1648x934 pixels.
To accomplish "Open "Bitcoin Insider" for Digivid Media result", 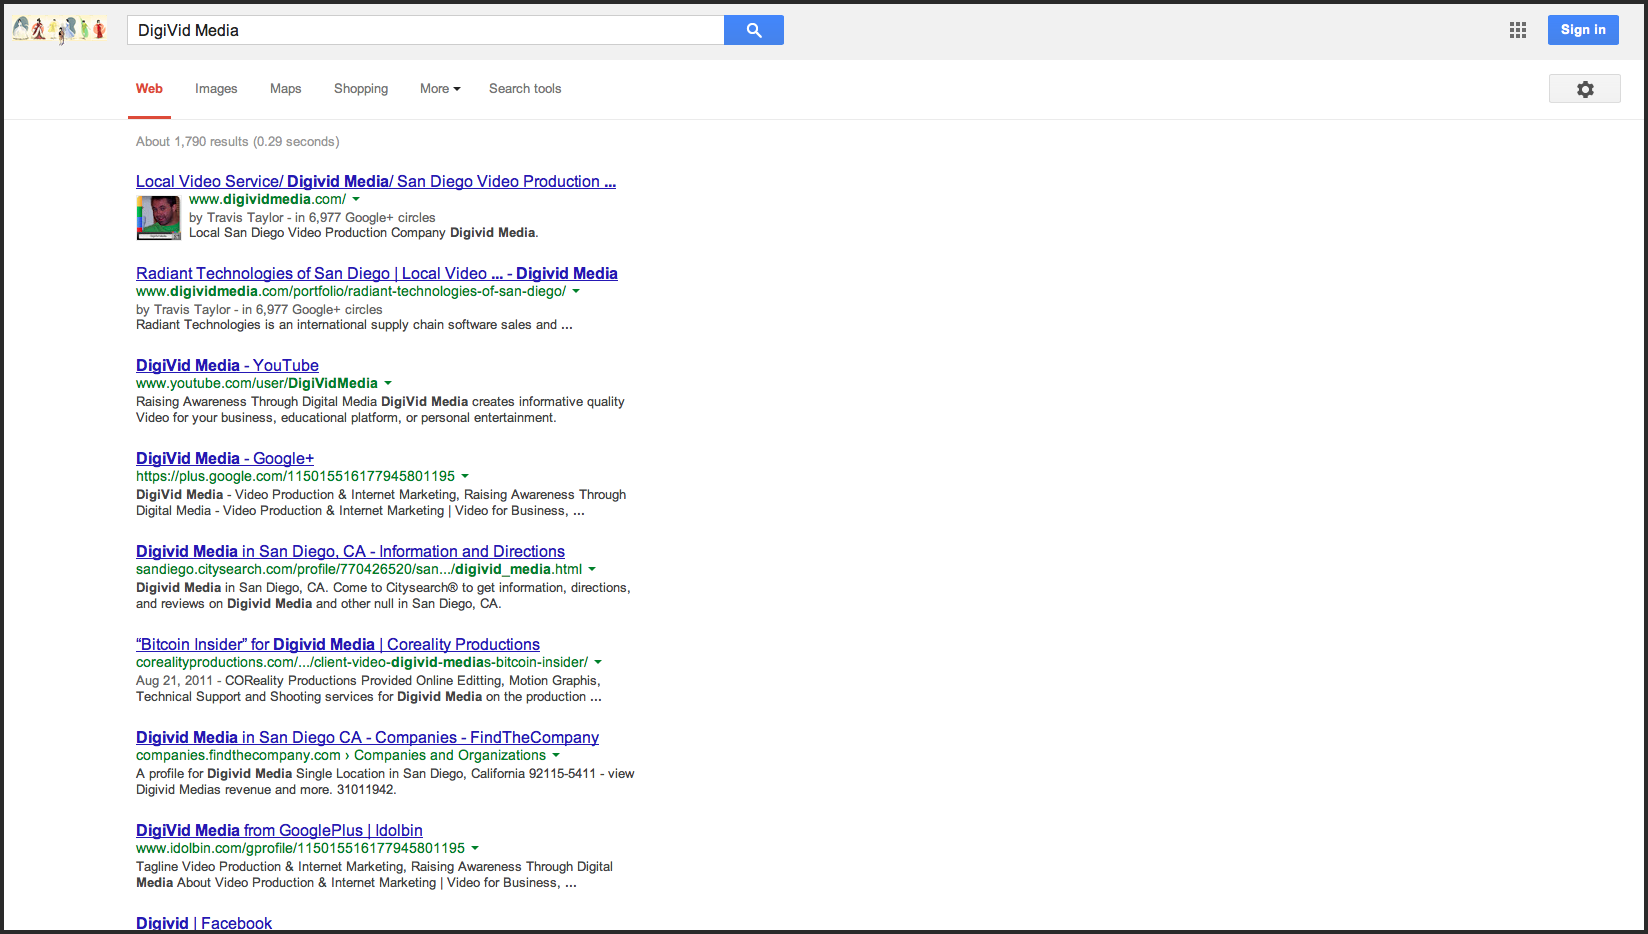I will [x=338, y=644].
